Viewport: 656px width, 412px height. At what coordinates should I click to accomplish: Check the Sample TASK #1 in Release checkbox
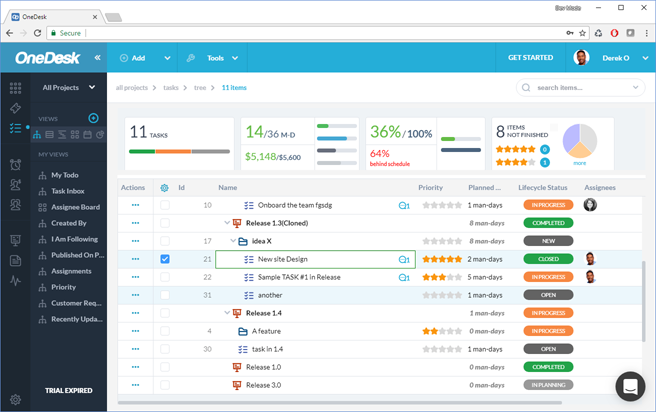pos(165,277)
